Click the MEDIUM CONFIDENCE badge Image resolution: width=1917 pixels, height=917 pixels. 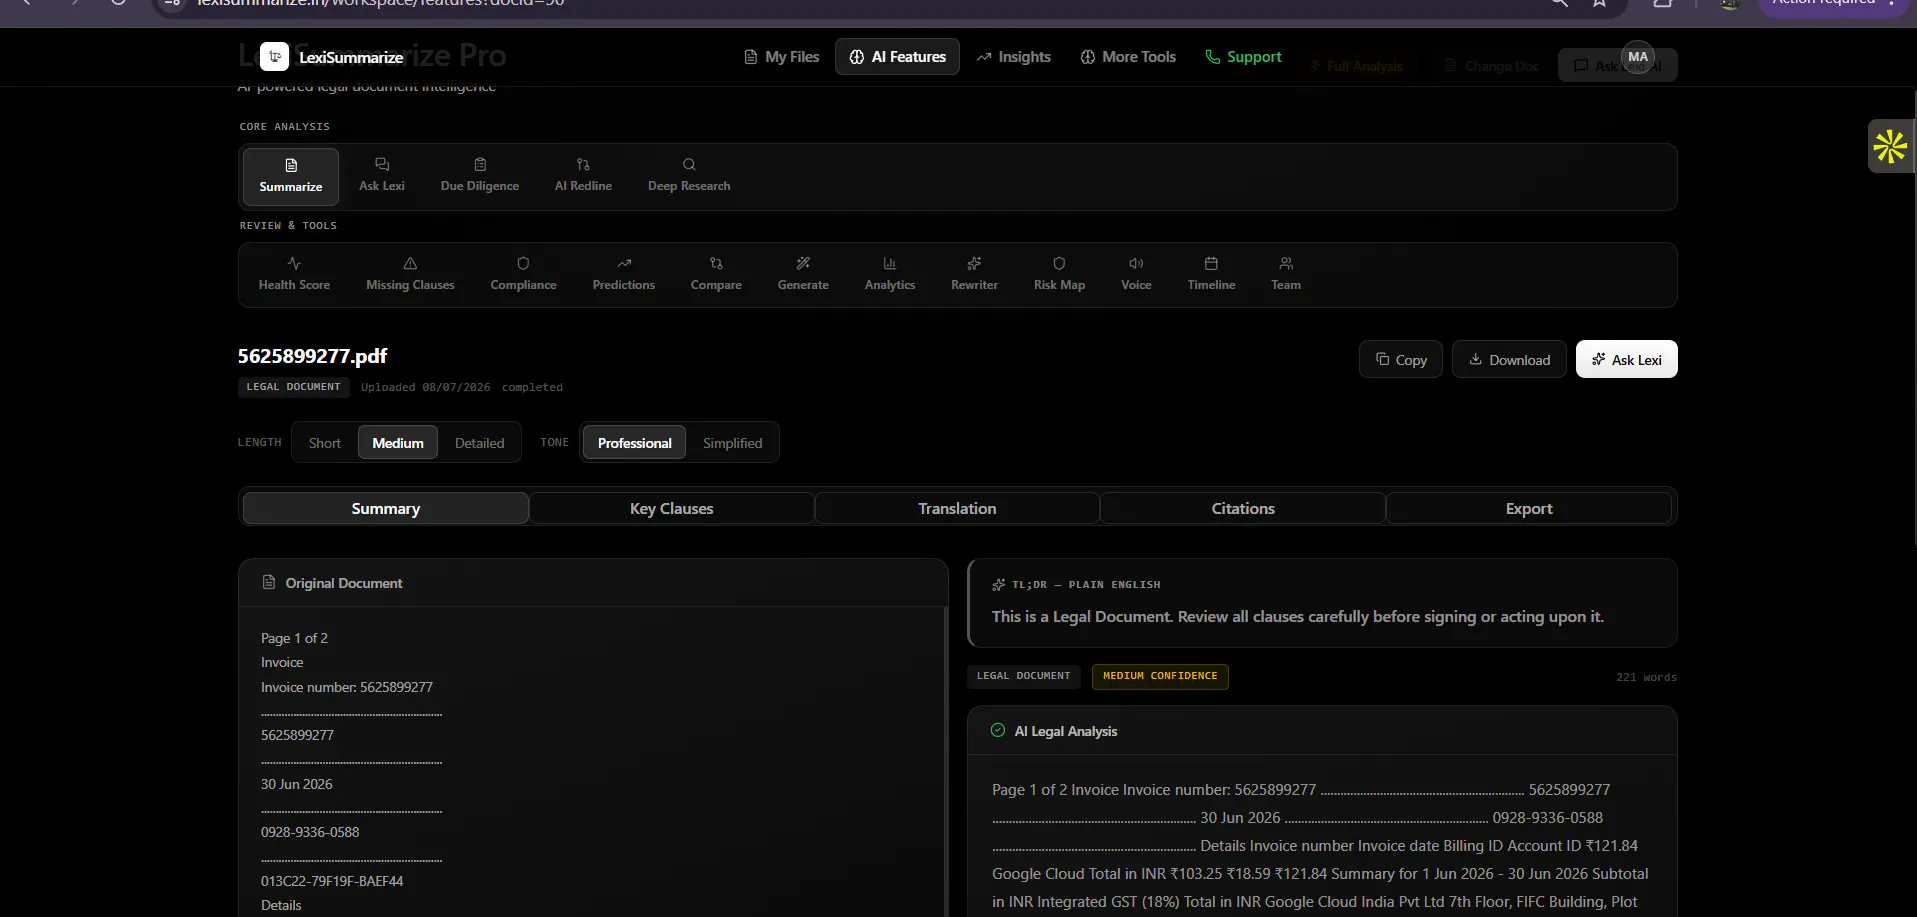(x=1160, y=676)
